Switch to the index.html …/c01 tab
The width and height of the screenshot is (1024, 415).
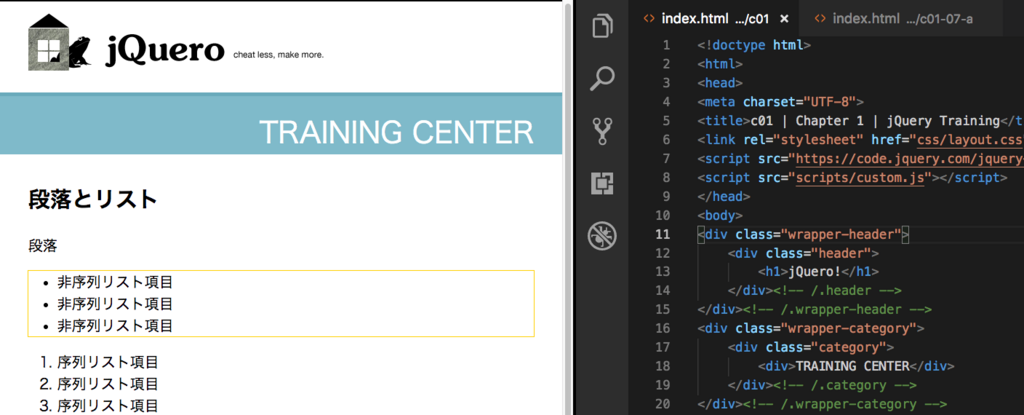coord(716,18)
